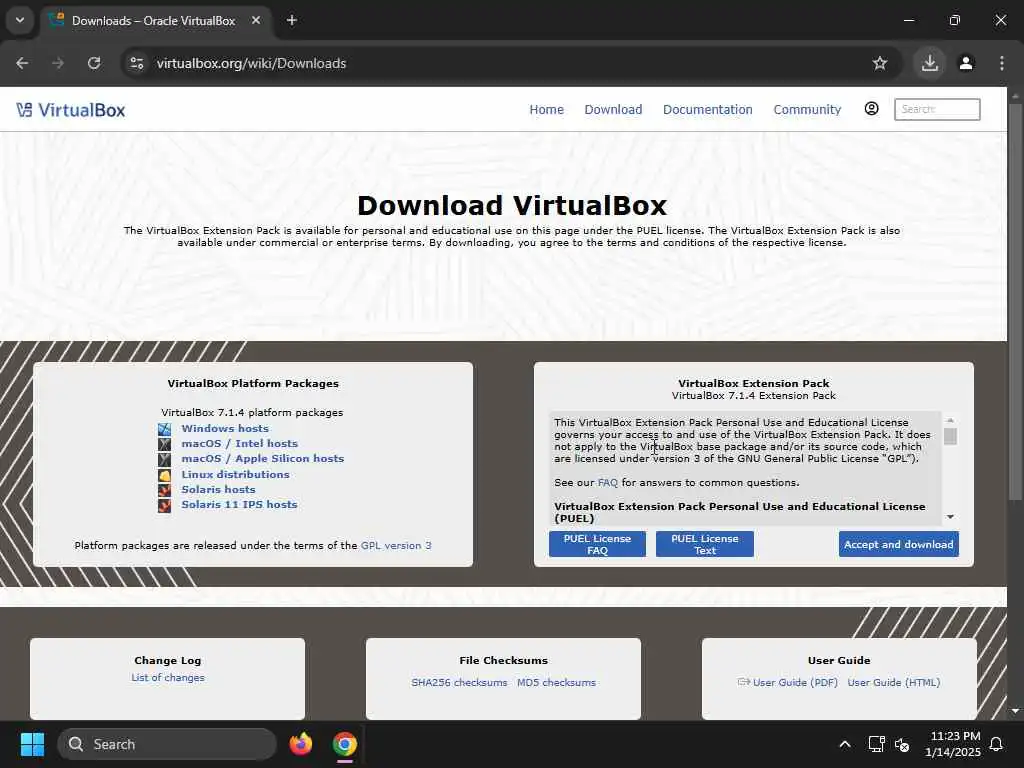Image resolution: width=1024 pixels, height=768 pixels.
Task: Open the Solaris hosts link
Action: click(218, 490)
